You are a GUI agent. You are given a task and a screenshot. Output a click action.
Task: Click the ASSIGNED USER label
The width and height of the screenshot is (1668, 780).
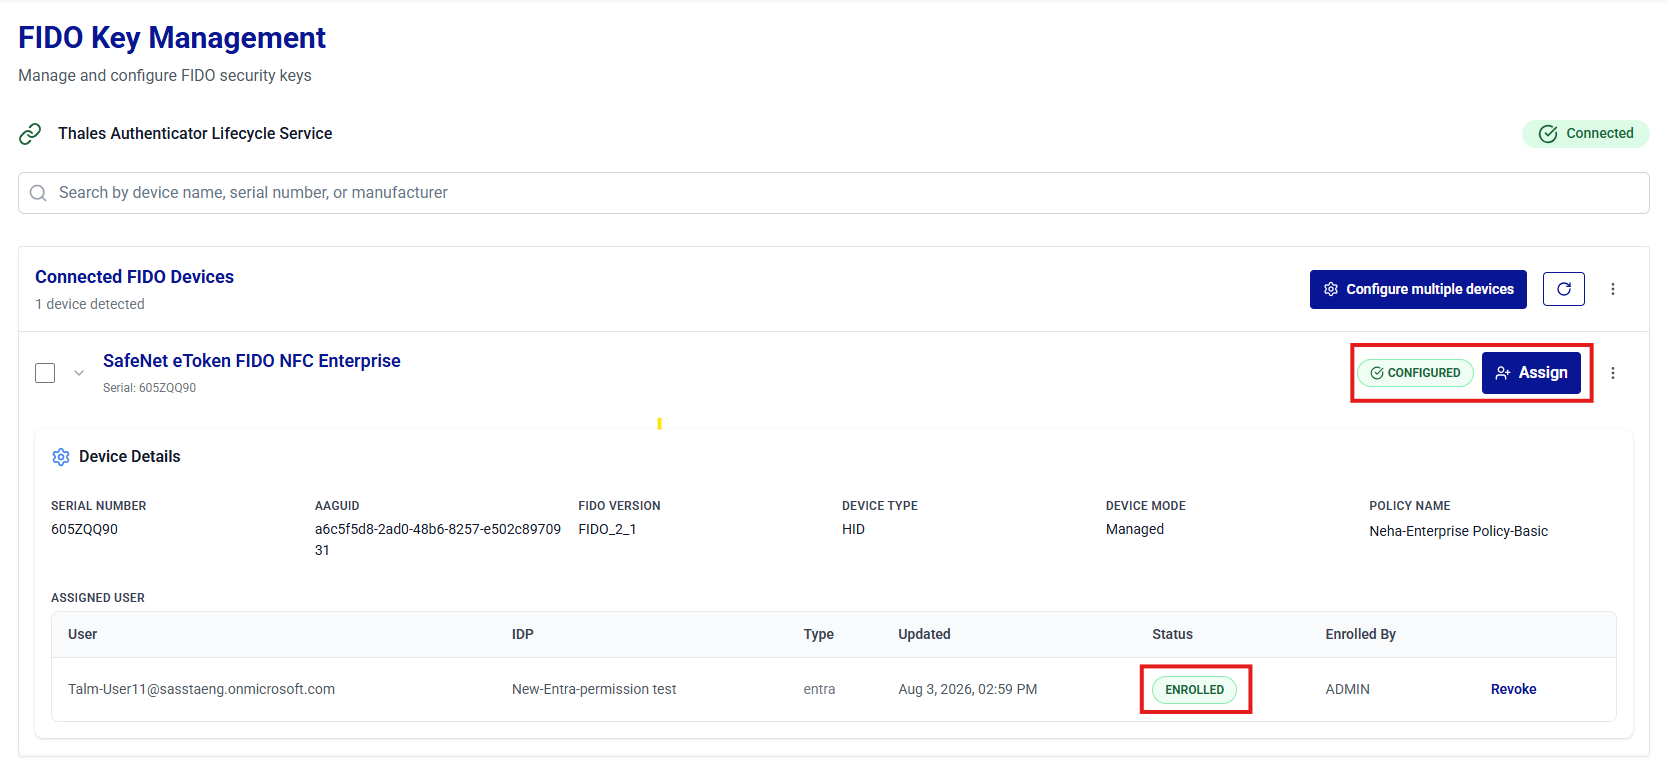coord(98,598)
